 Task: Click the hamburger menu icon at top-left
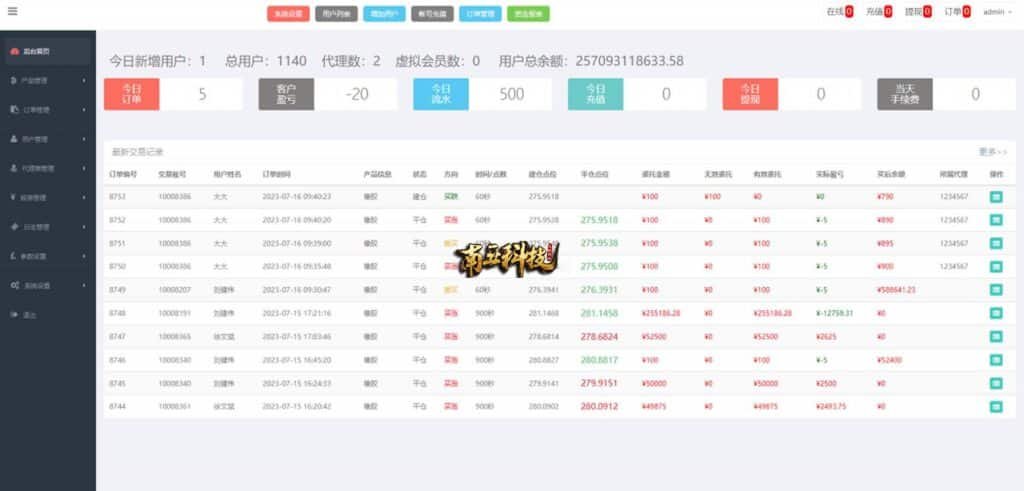[12, 12]
